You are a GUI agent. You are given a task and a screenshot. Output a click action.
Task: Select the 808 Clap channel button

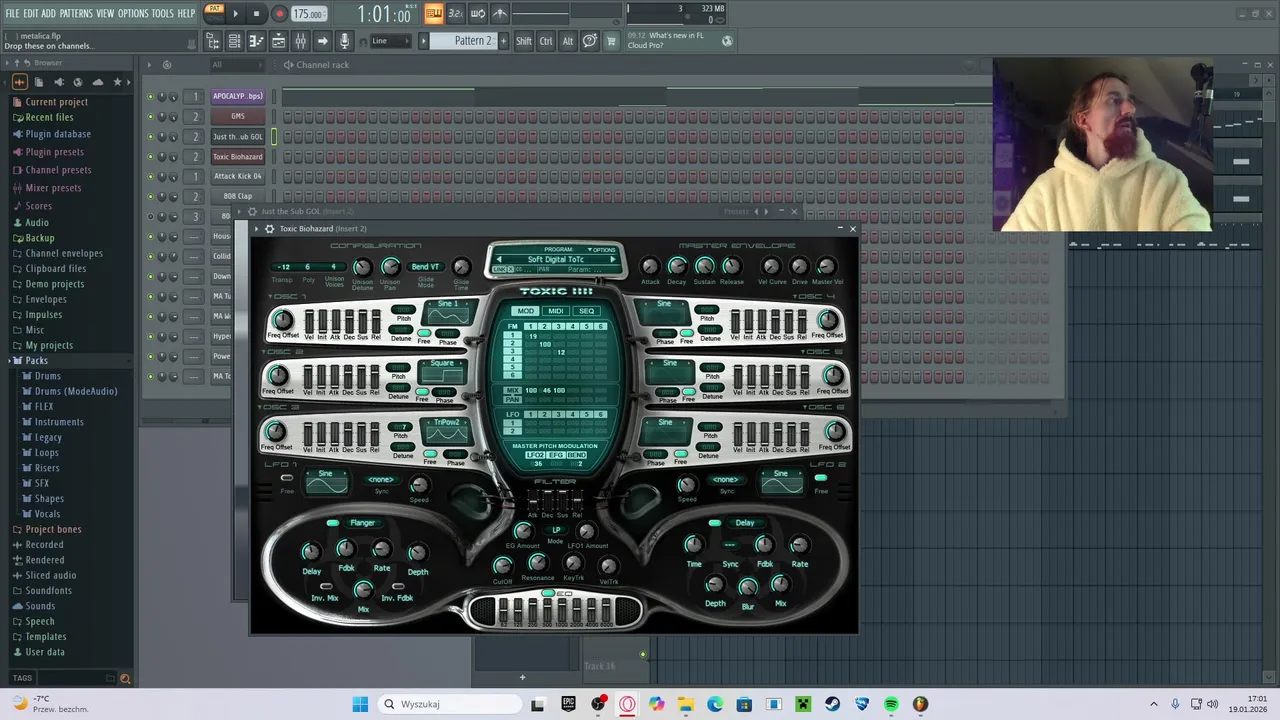[x=237, y=196]
